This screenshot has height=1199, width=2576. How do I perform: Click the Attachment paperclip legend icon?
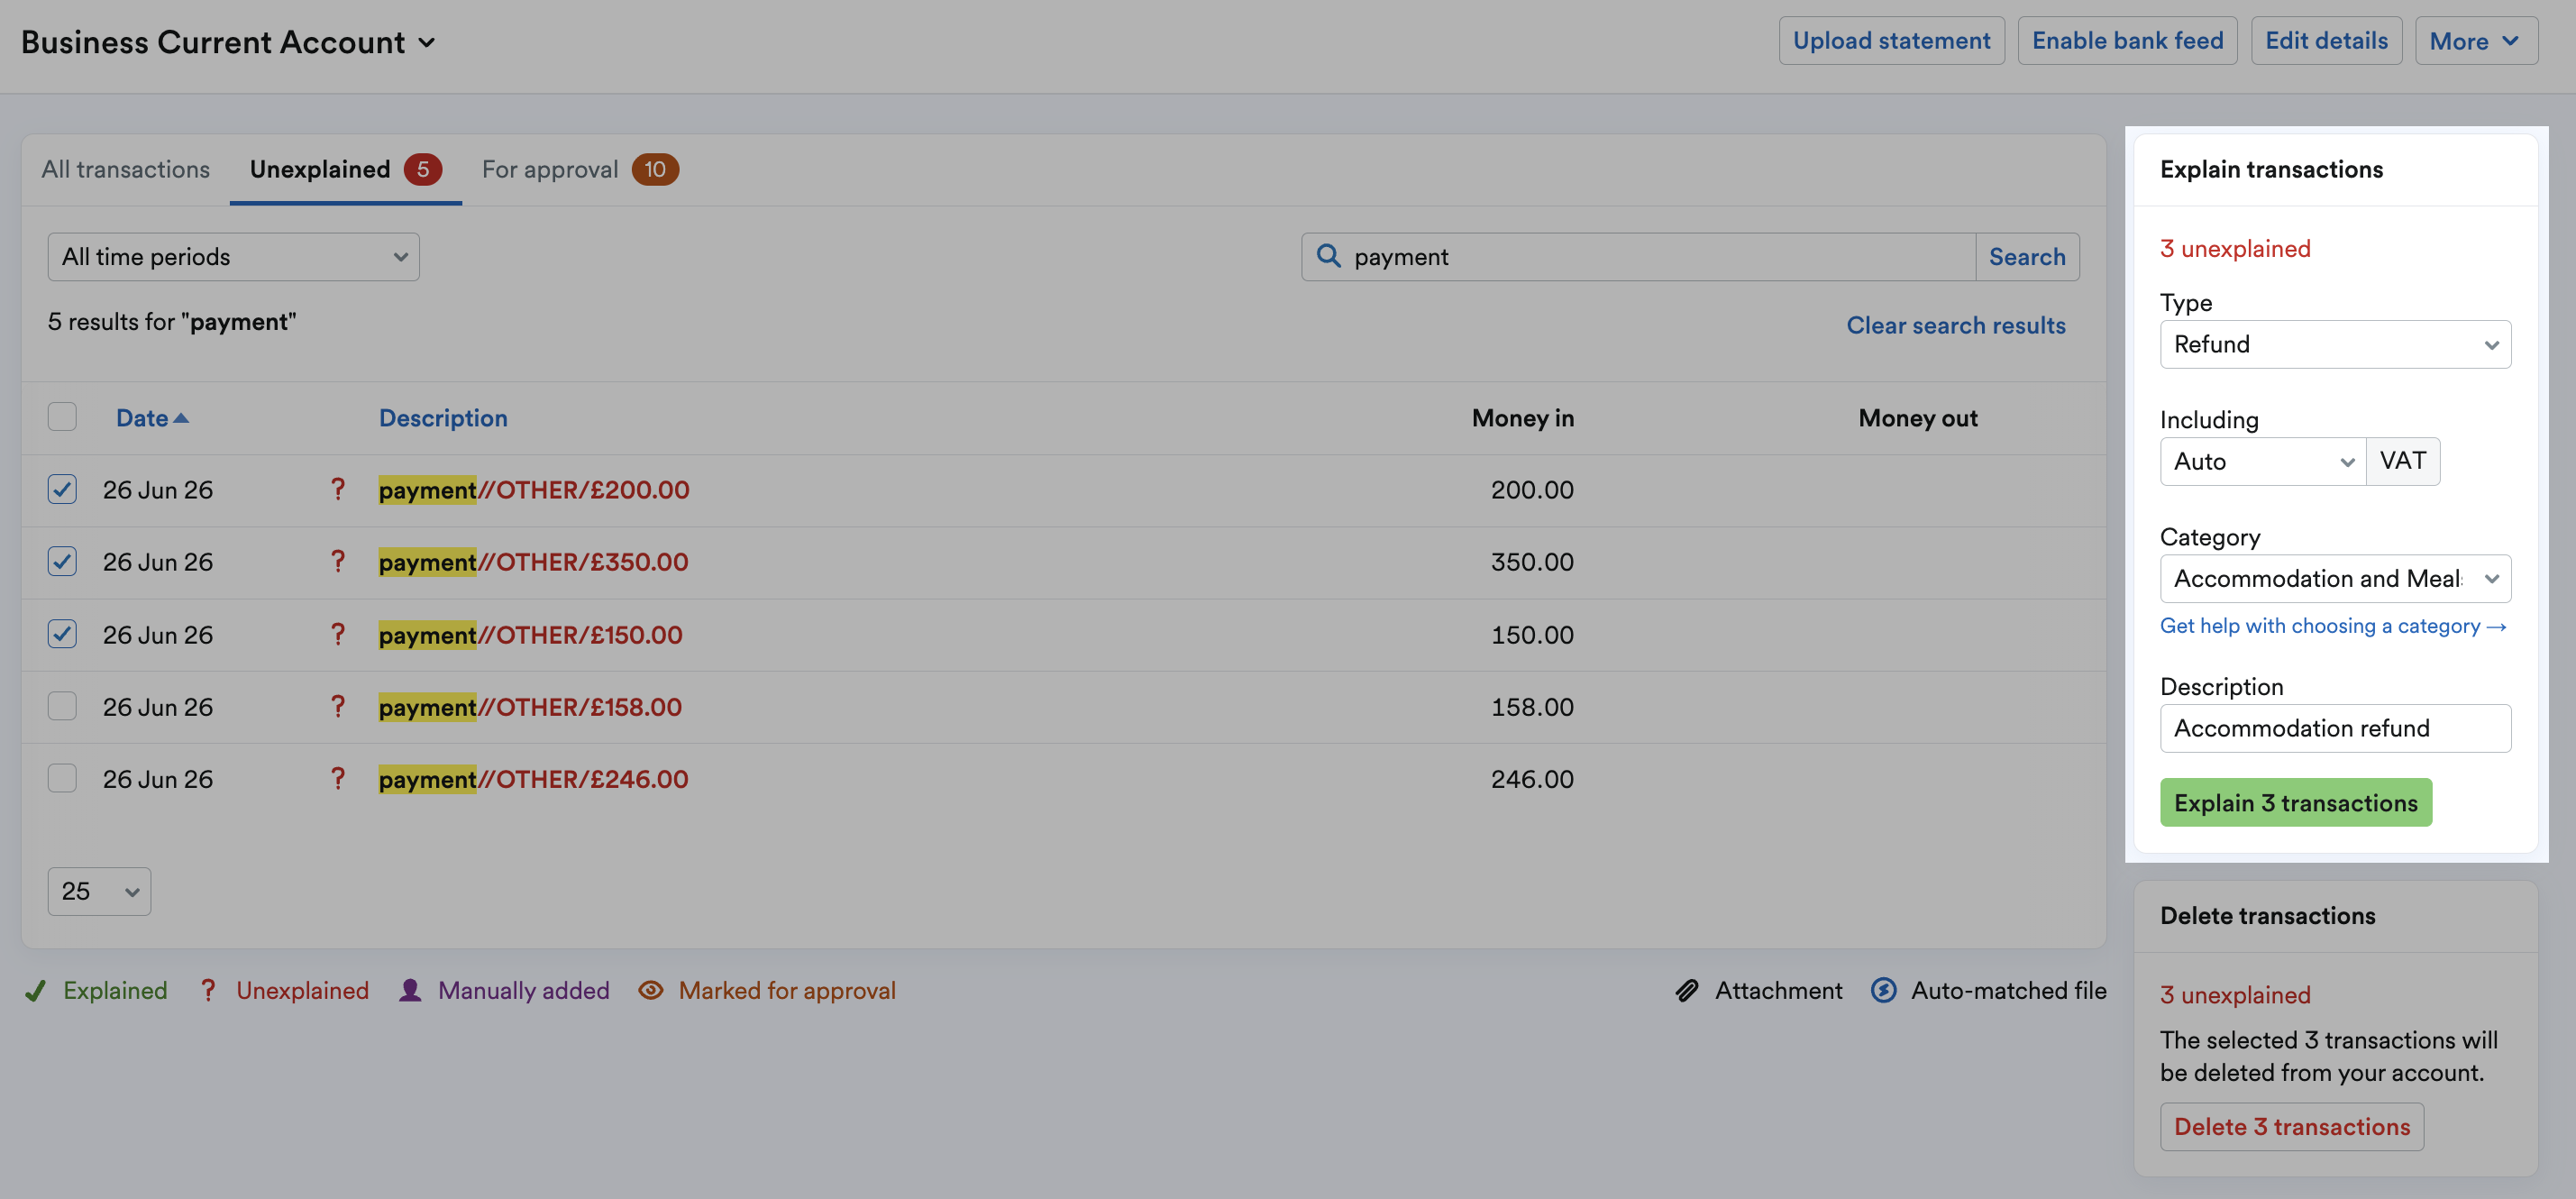pyautogui.click(x=1687, y=990)
